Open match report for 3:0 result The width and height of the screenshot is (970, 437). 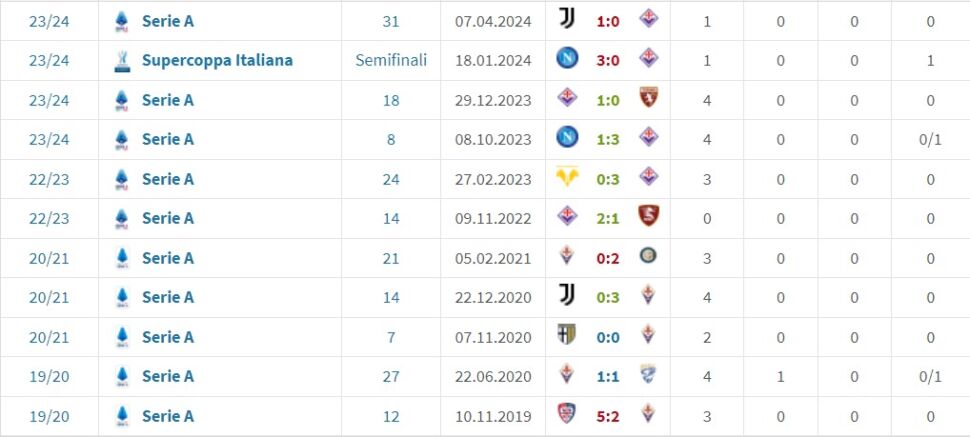[608, 60]
